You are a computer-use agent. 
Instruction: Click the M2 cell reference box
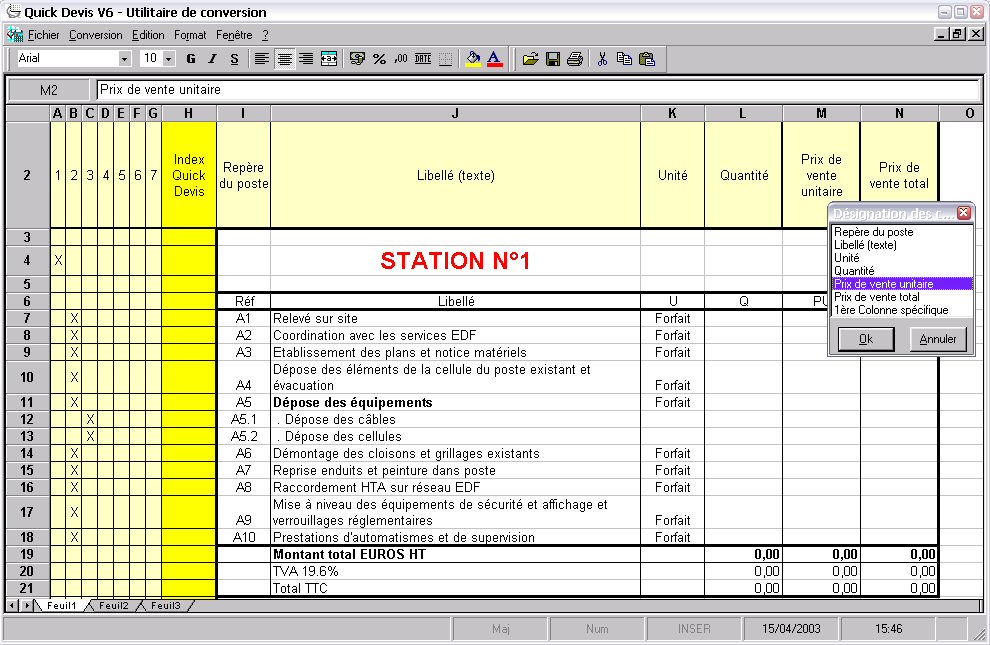(49, 90)
